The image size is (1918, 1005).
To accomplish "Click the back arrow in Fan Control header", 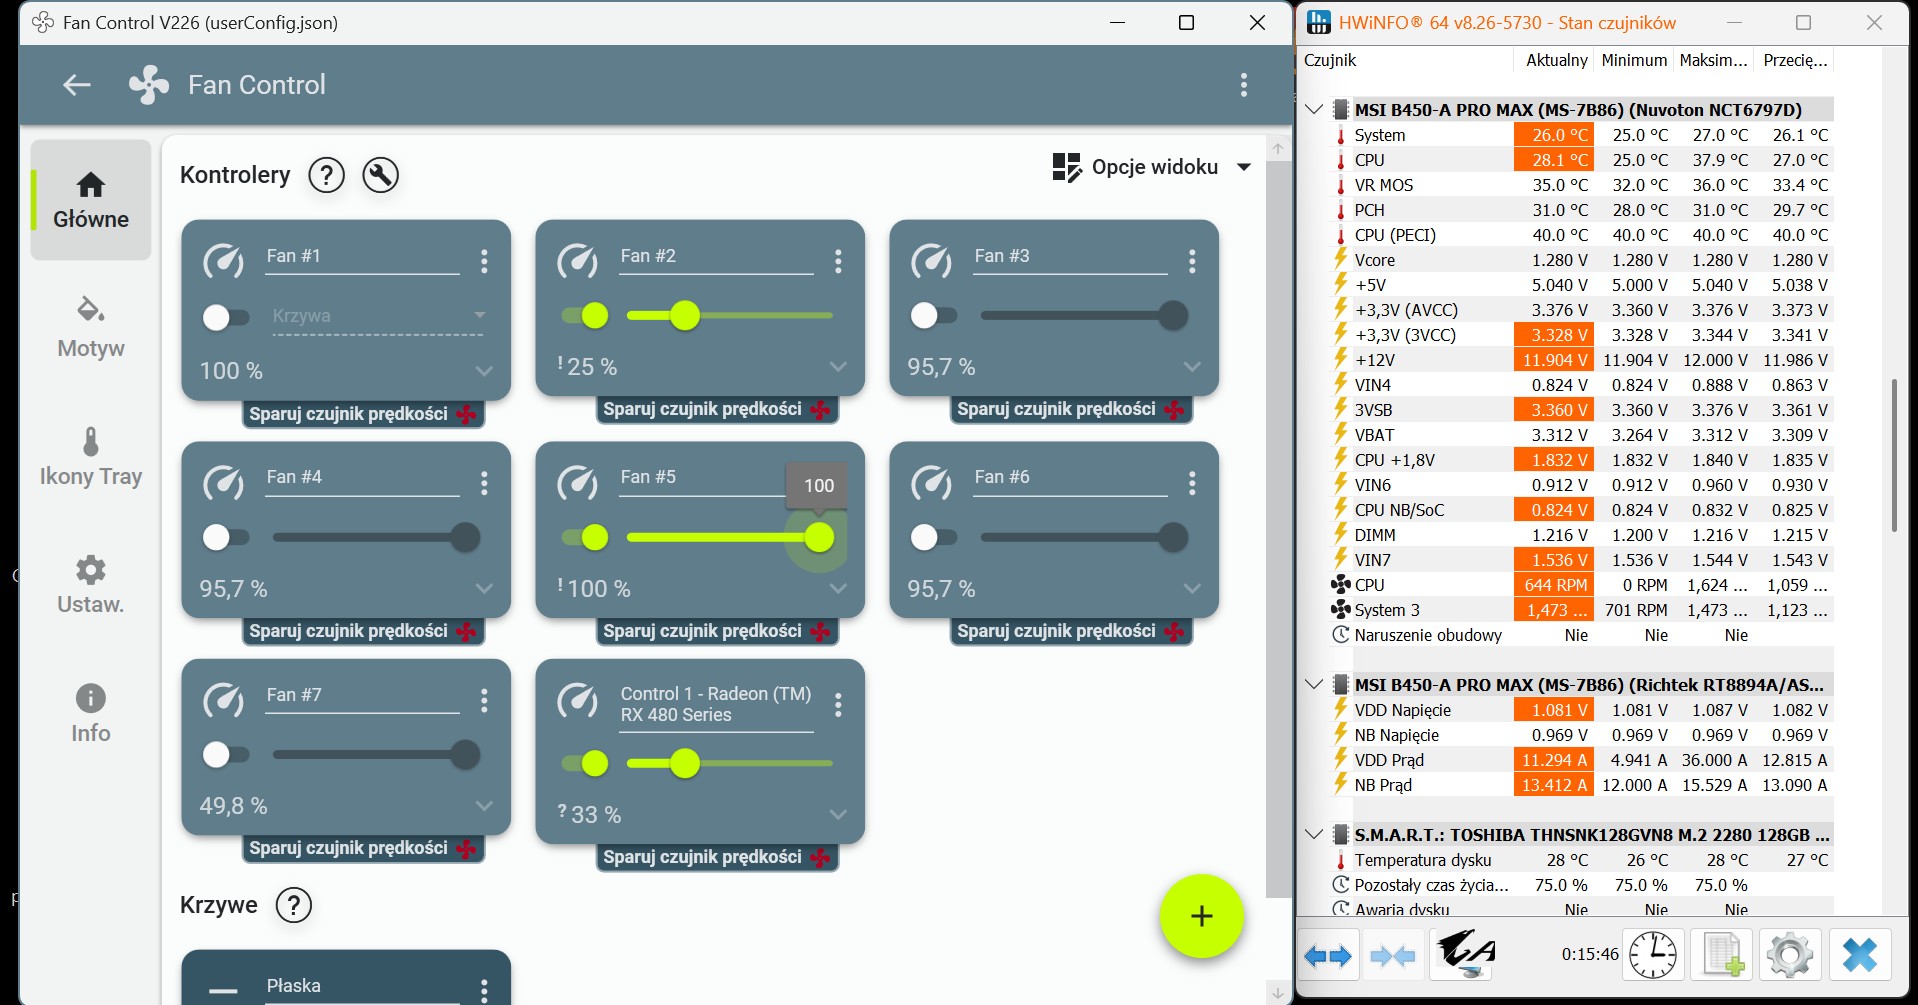I will click(77, 85).
